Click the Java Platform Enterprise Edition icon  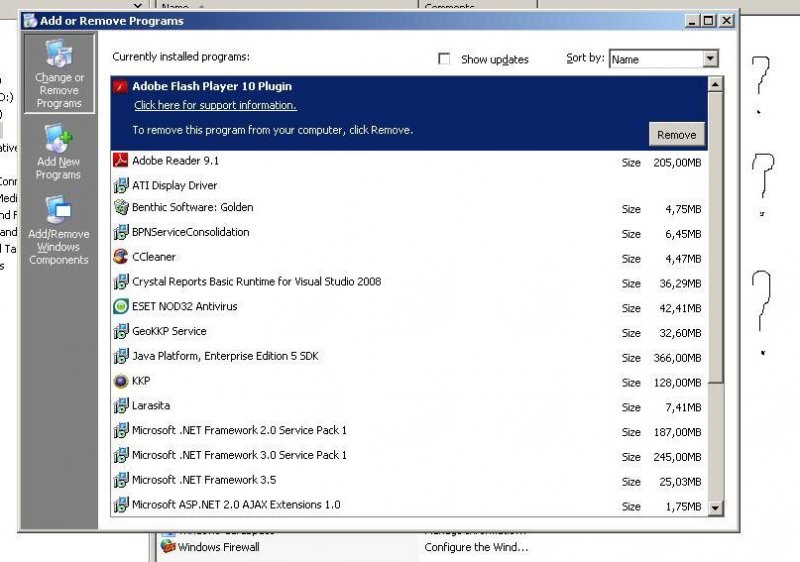point(120,356)
